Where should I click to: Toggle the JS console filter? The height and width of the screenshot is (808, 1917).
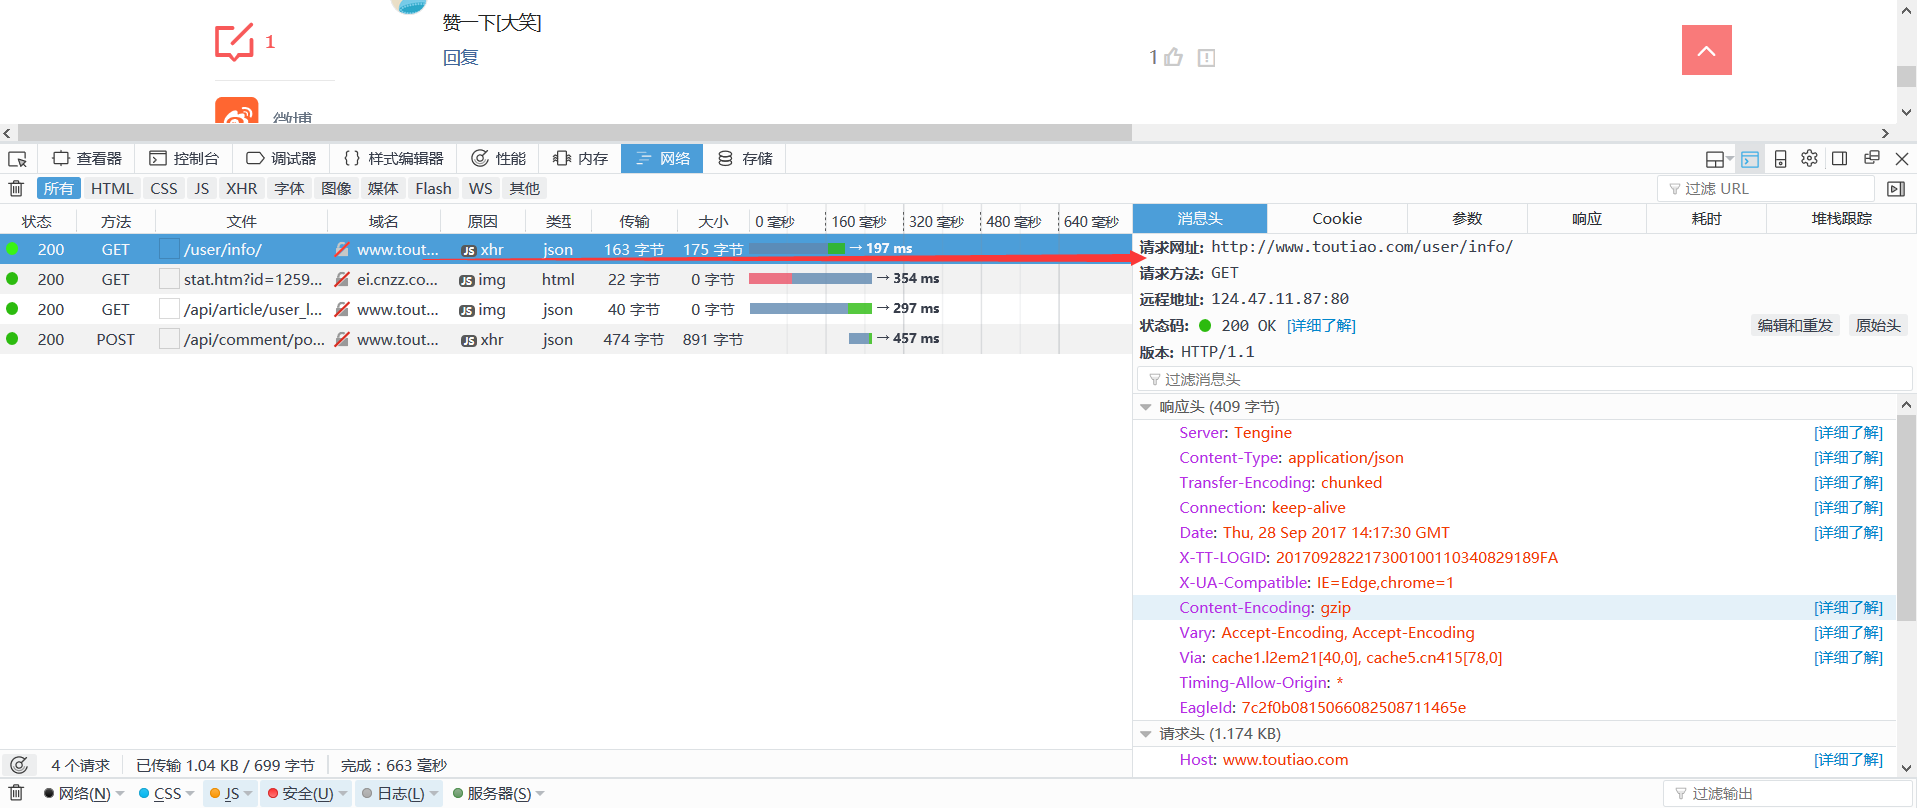pos(225,793)
